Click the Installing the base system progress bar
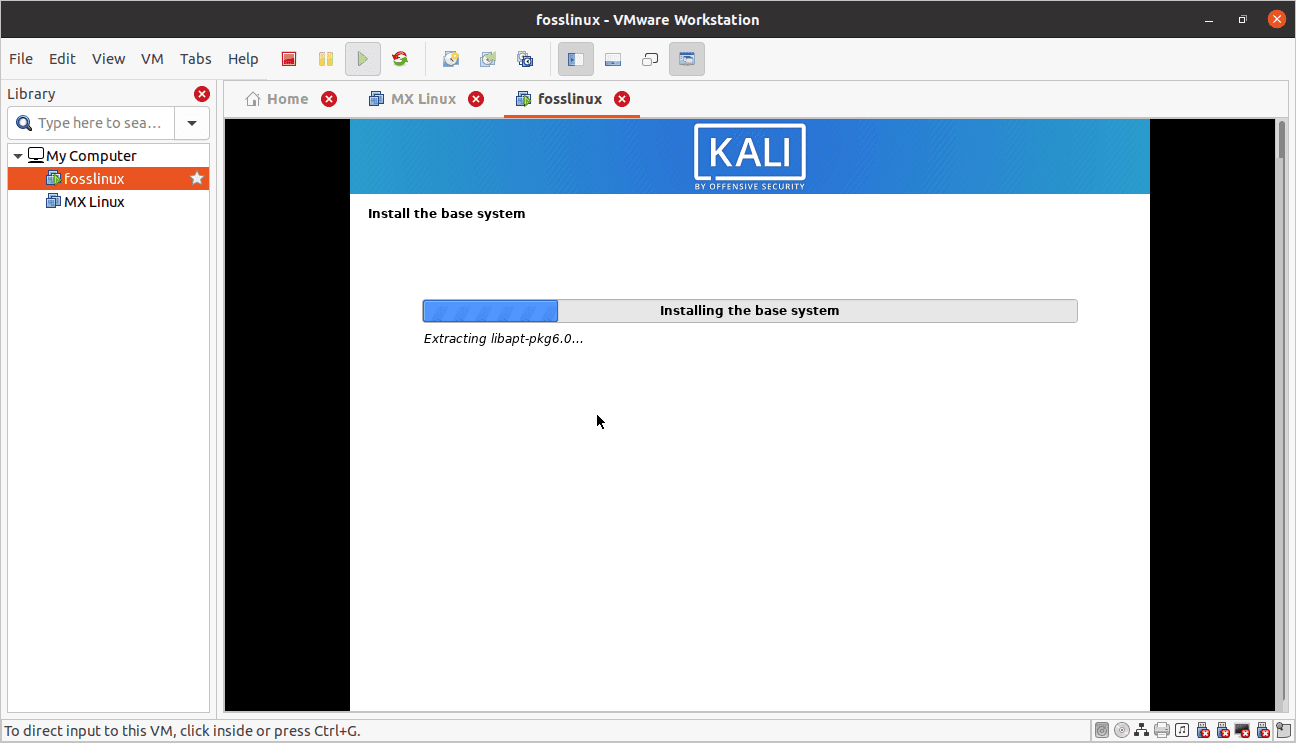This screenshot has width=1296, height=743. 750,311
